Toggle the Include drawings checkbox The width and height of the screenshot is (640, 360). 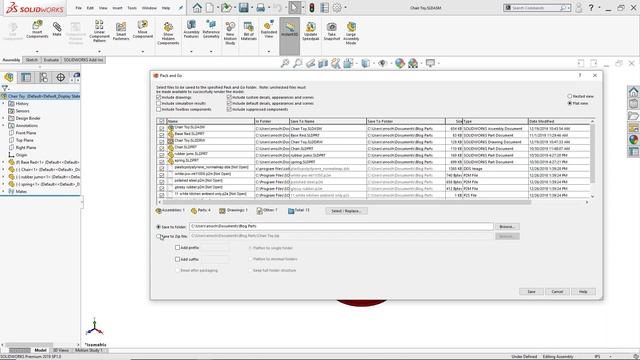pos(158,98)
